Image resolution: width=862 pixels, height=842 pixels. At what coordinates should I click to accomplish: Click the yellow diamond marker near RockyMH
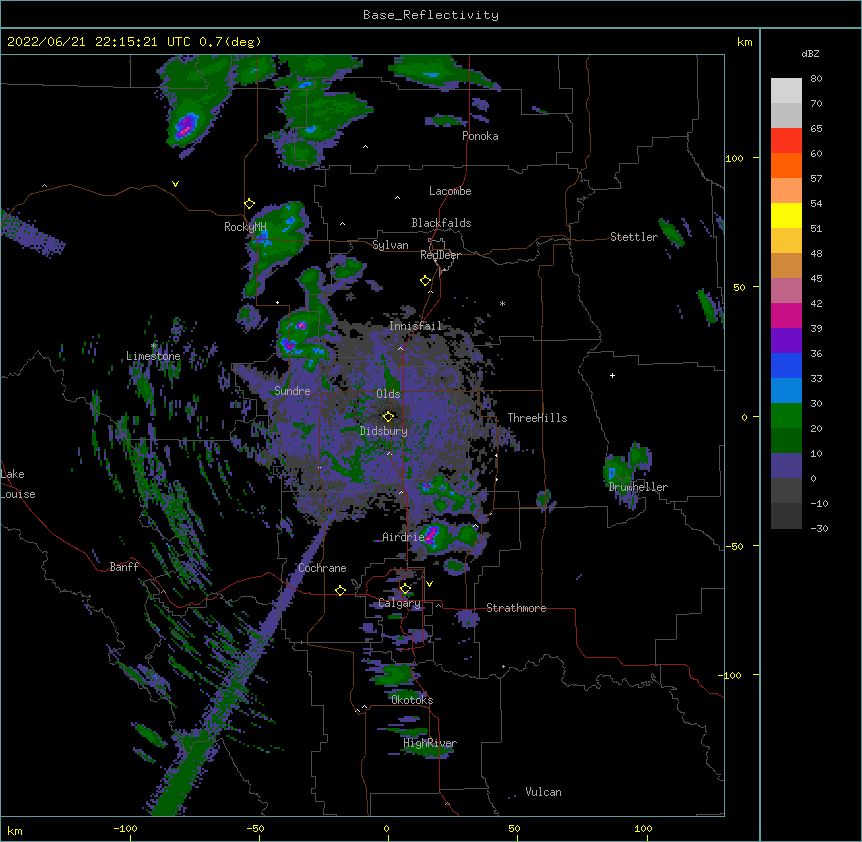250,204
